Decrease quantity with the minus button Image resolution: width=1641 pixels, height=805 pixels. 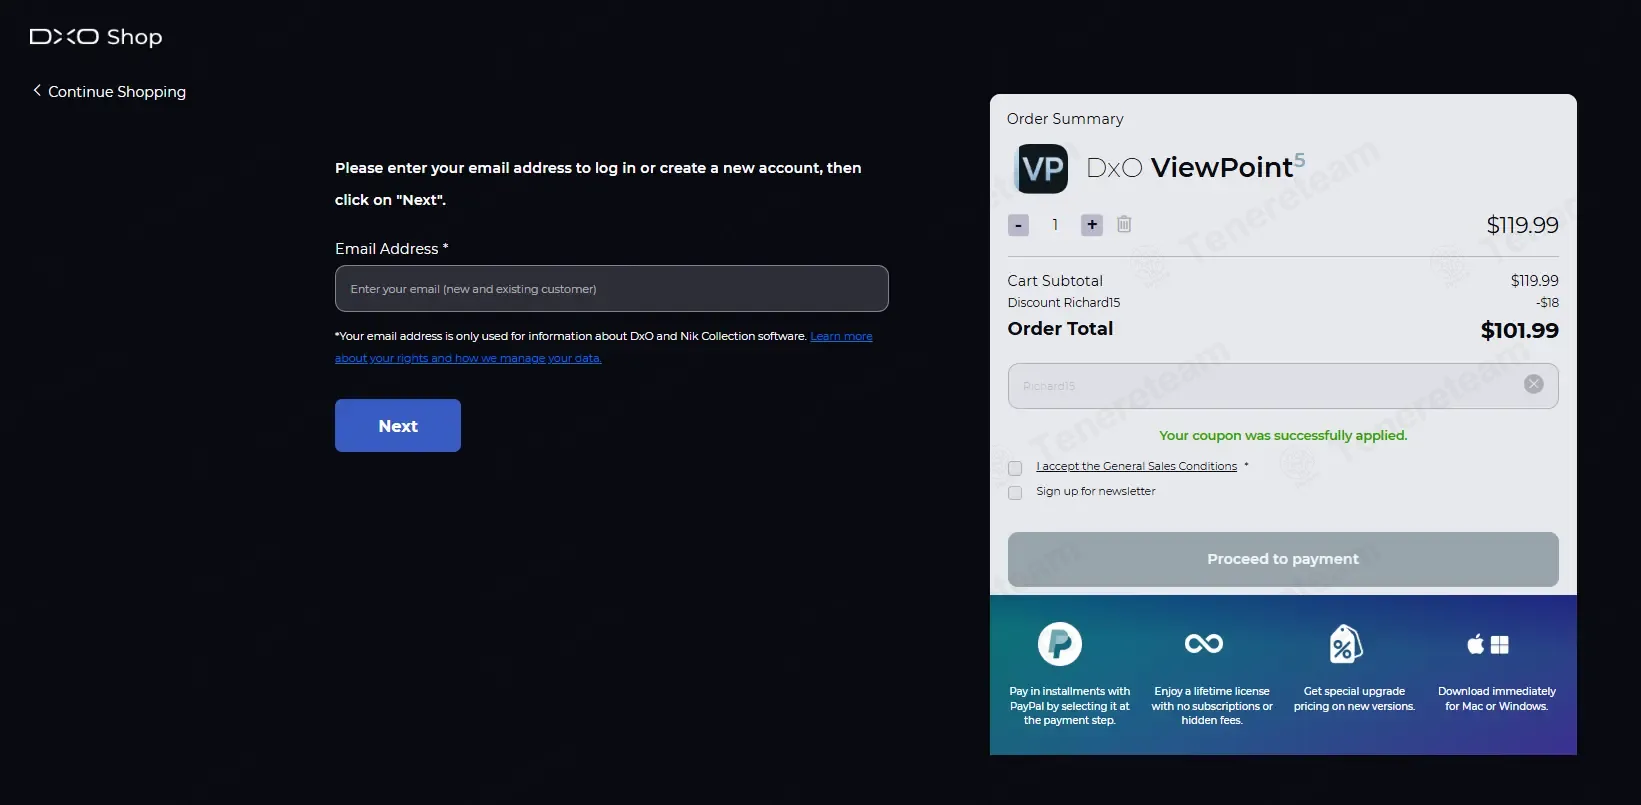pyautogui.click(x=1018, y=225)
